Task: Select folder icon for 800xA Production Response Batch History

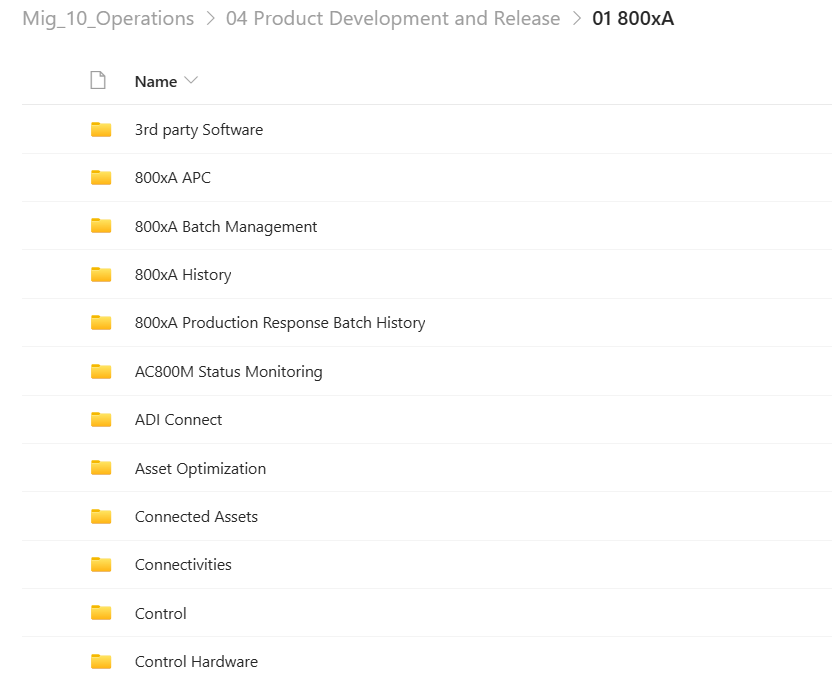Action: click(101, 323)
